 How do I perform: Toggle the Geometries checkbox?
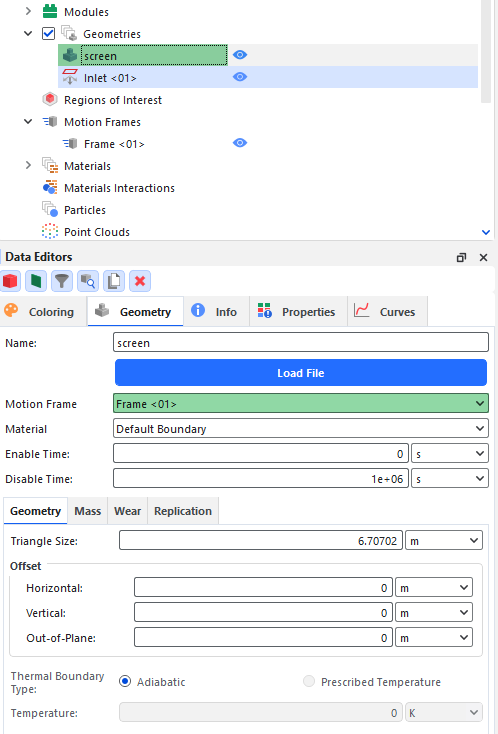click(48, 34)
